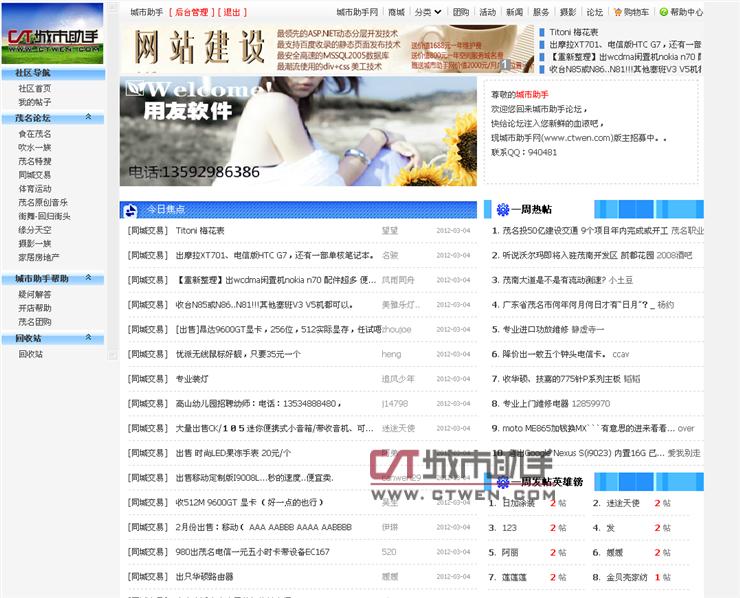Screen dimensions: 740x598
Task: Open hot post '降价出一敏五个钟头电信卡'
Action: point(554,354)
